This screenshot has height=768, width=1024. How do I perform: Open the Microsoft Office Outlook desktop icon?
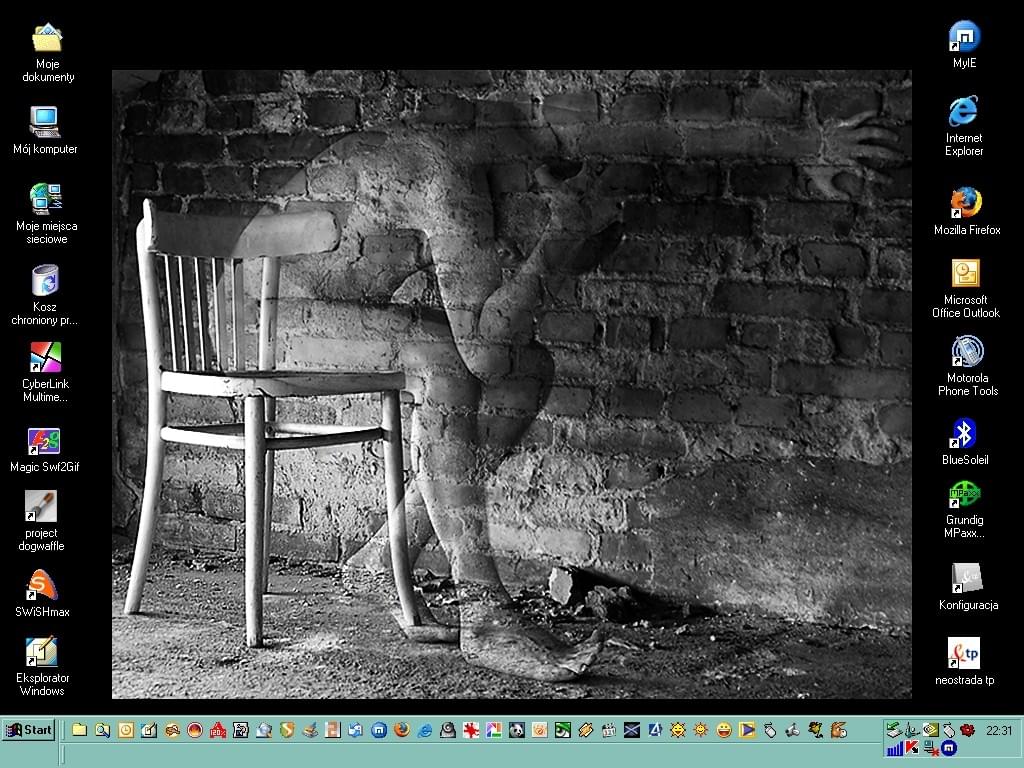coord(966,289)
